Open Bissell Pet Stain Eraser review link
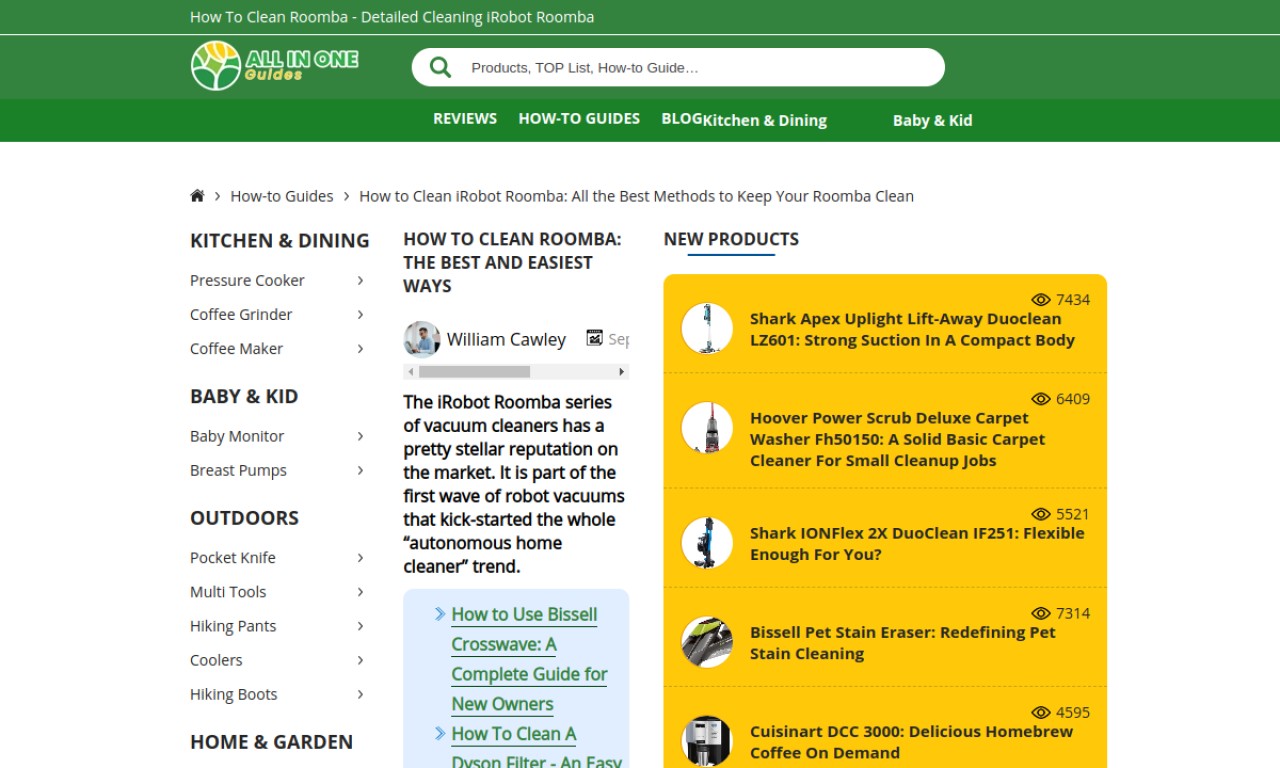The height and width of the screenshot is (768, 1280). pyautogui.click(x=903, y=643)
